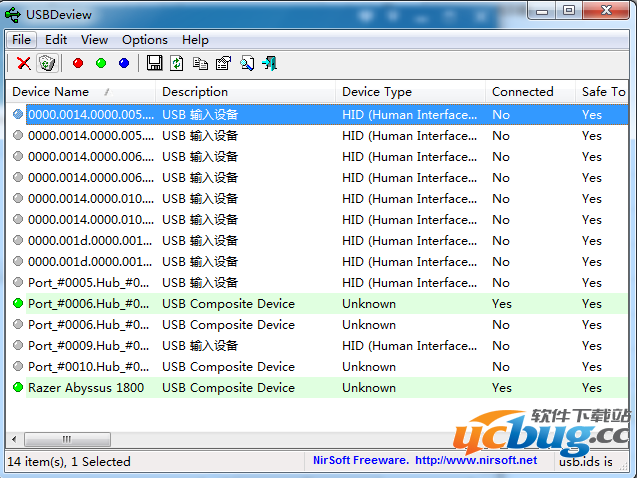The width and height of the screenshot is (637, 478).
Task: Click gray status dot of Port_#0010.Hub row
Action: (x=18, y=366)
